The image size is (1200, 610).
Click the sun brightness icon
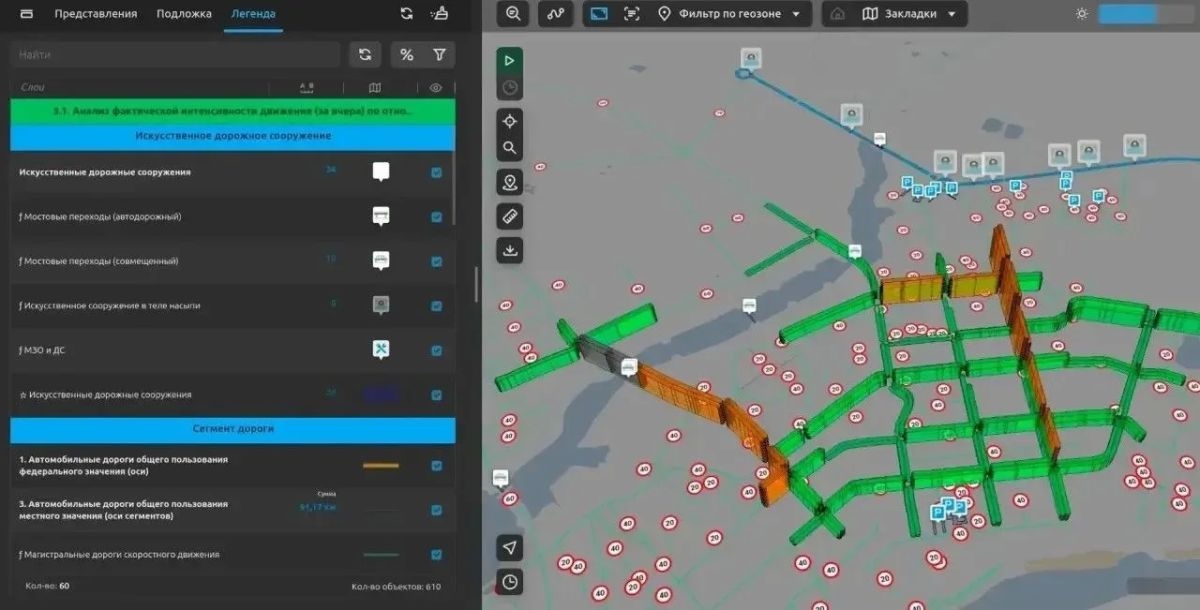1081,14
